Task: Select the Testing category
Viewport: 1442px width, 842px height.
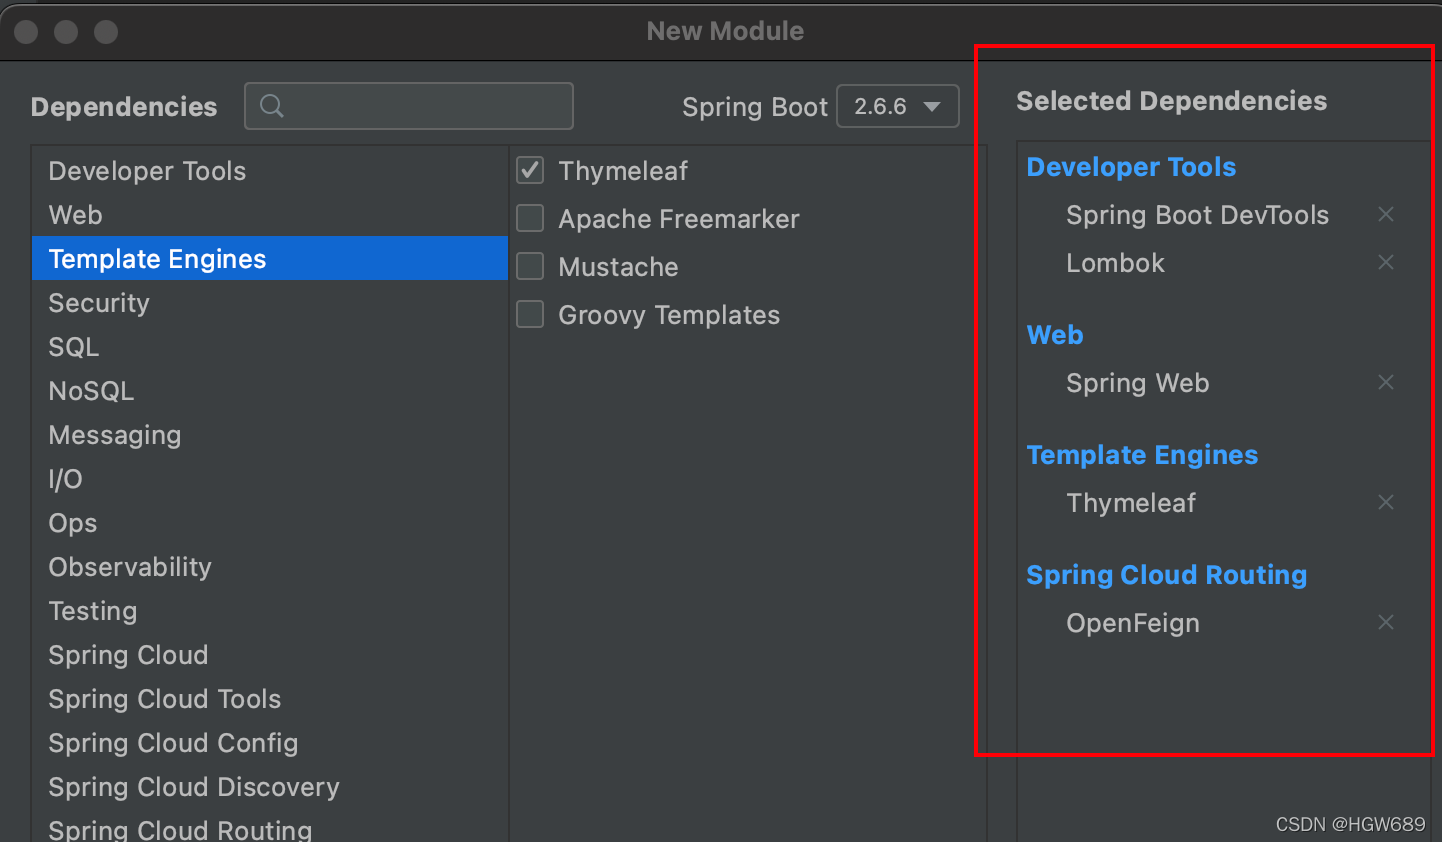Action: point(270,611)
